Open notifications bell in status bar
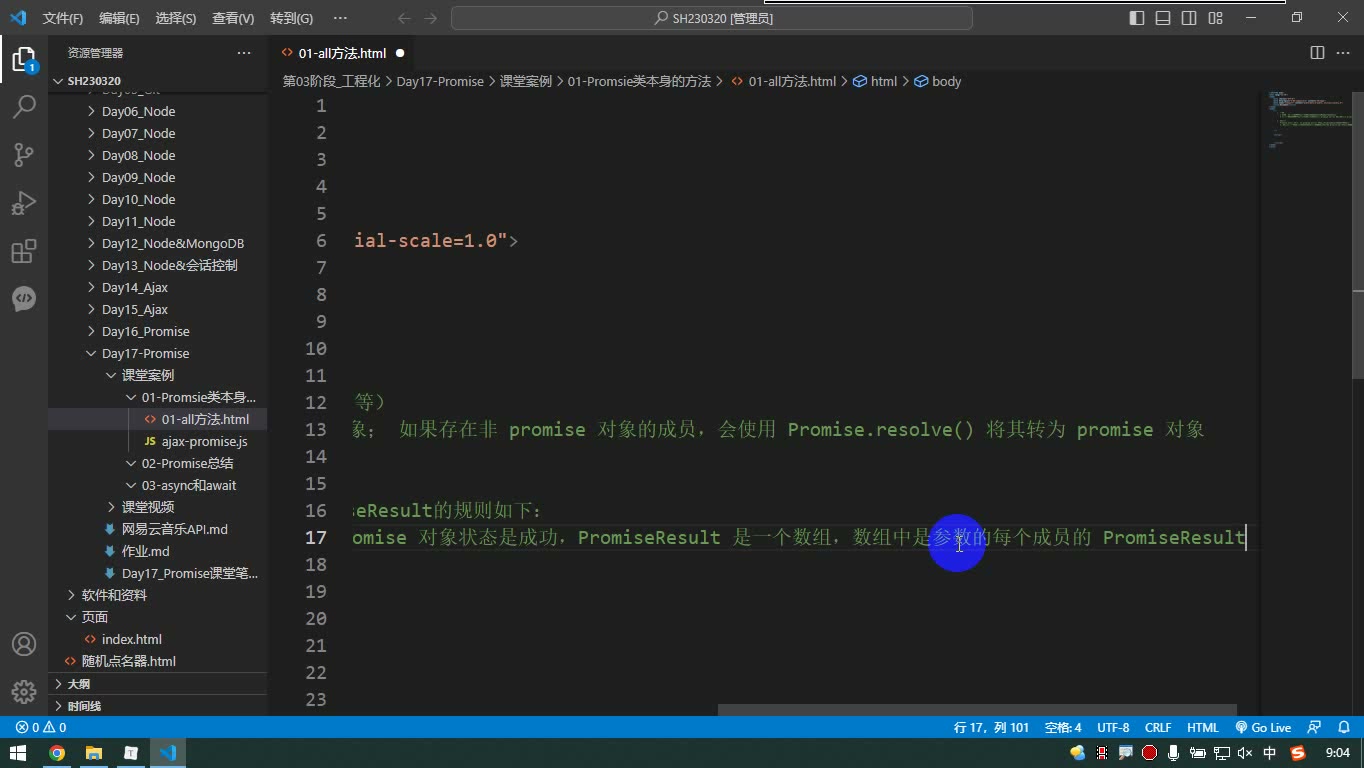This screenshot has width=1364, height=768. (x=1343, y=728)
